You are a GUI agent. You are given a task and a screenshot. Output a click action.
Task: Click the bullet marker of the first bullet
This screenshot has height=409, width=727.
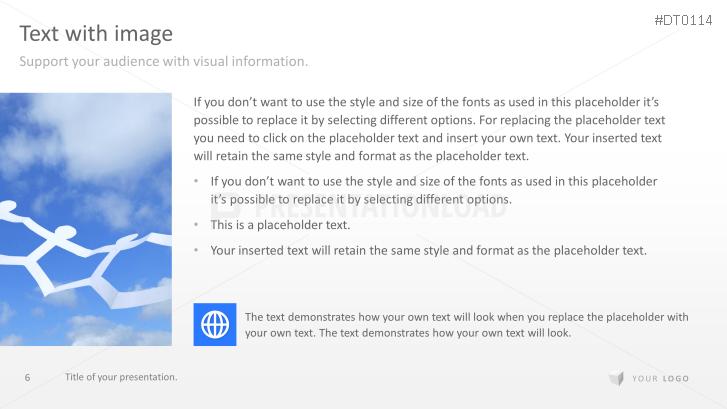coord(197,182)
